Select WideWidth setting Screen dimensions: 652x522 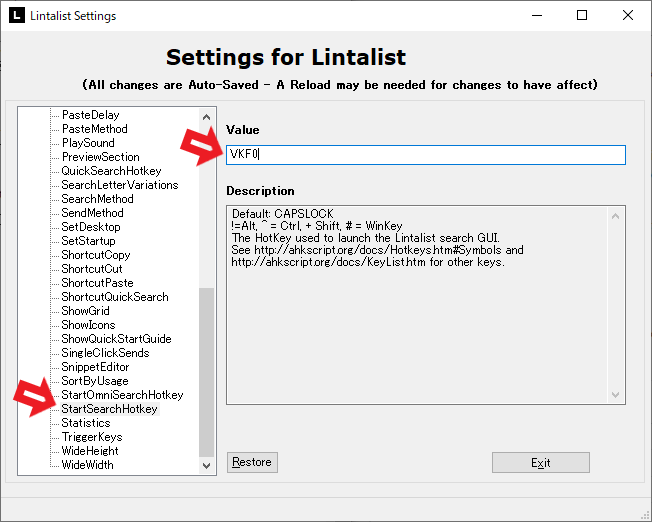pyautogui.click(x=87, y=465)
